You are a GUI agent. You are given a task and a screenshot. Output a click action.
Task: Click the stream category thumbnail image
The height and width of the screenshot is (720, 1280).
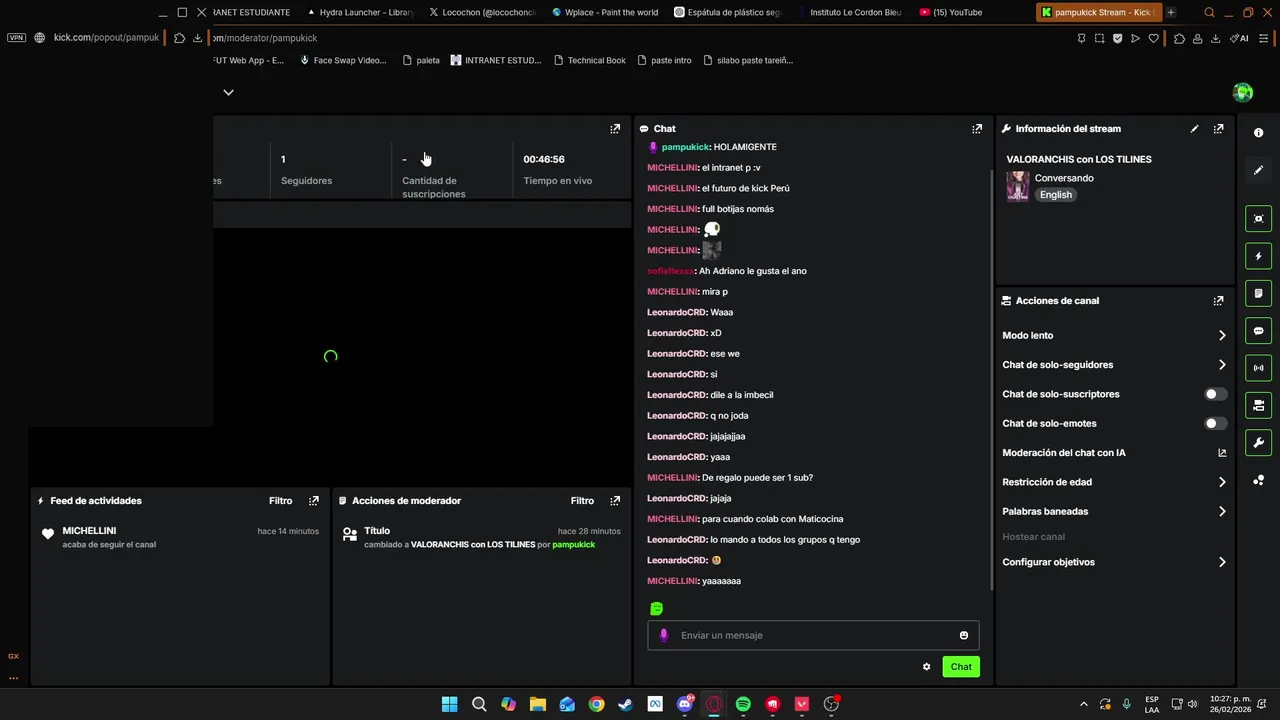click(x=1018, y=186)
